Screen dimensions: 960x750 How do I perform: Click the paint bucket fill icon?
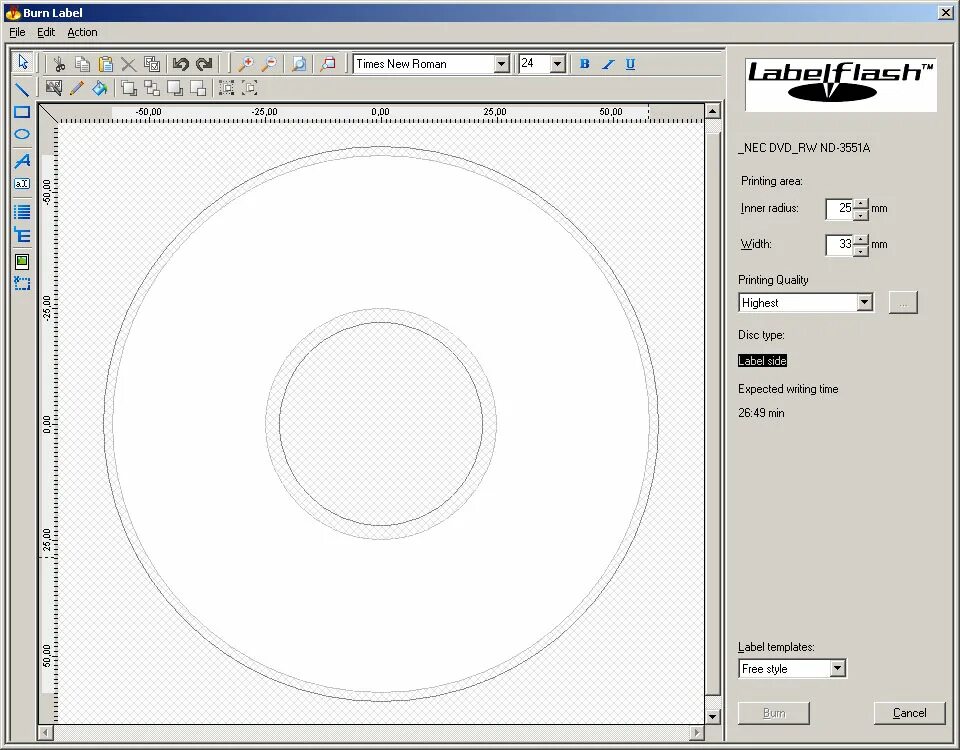click(x=99, y=88)
